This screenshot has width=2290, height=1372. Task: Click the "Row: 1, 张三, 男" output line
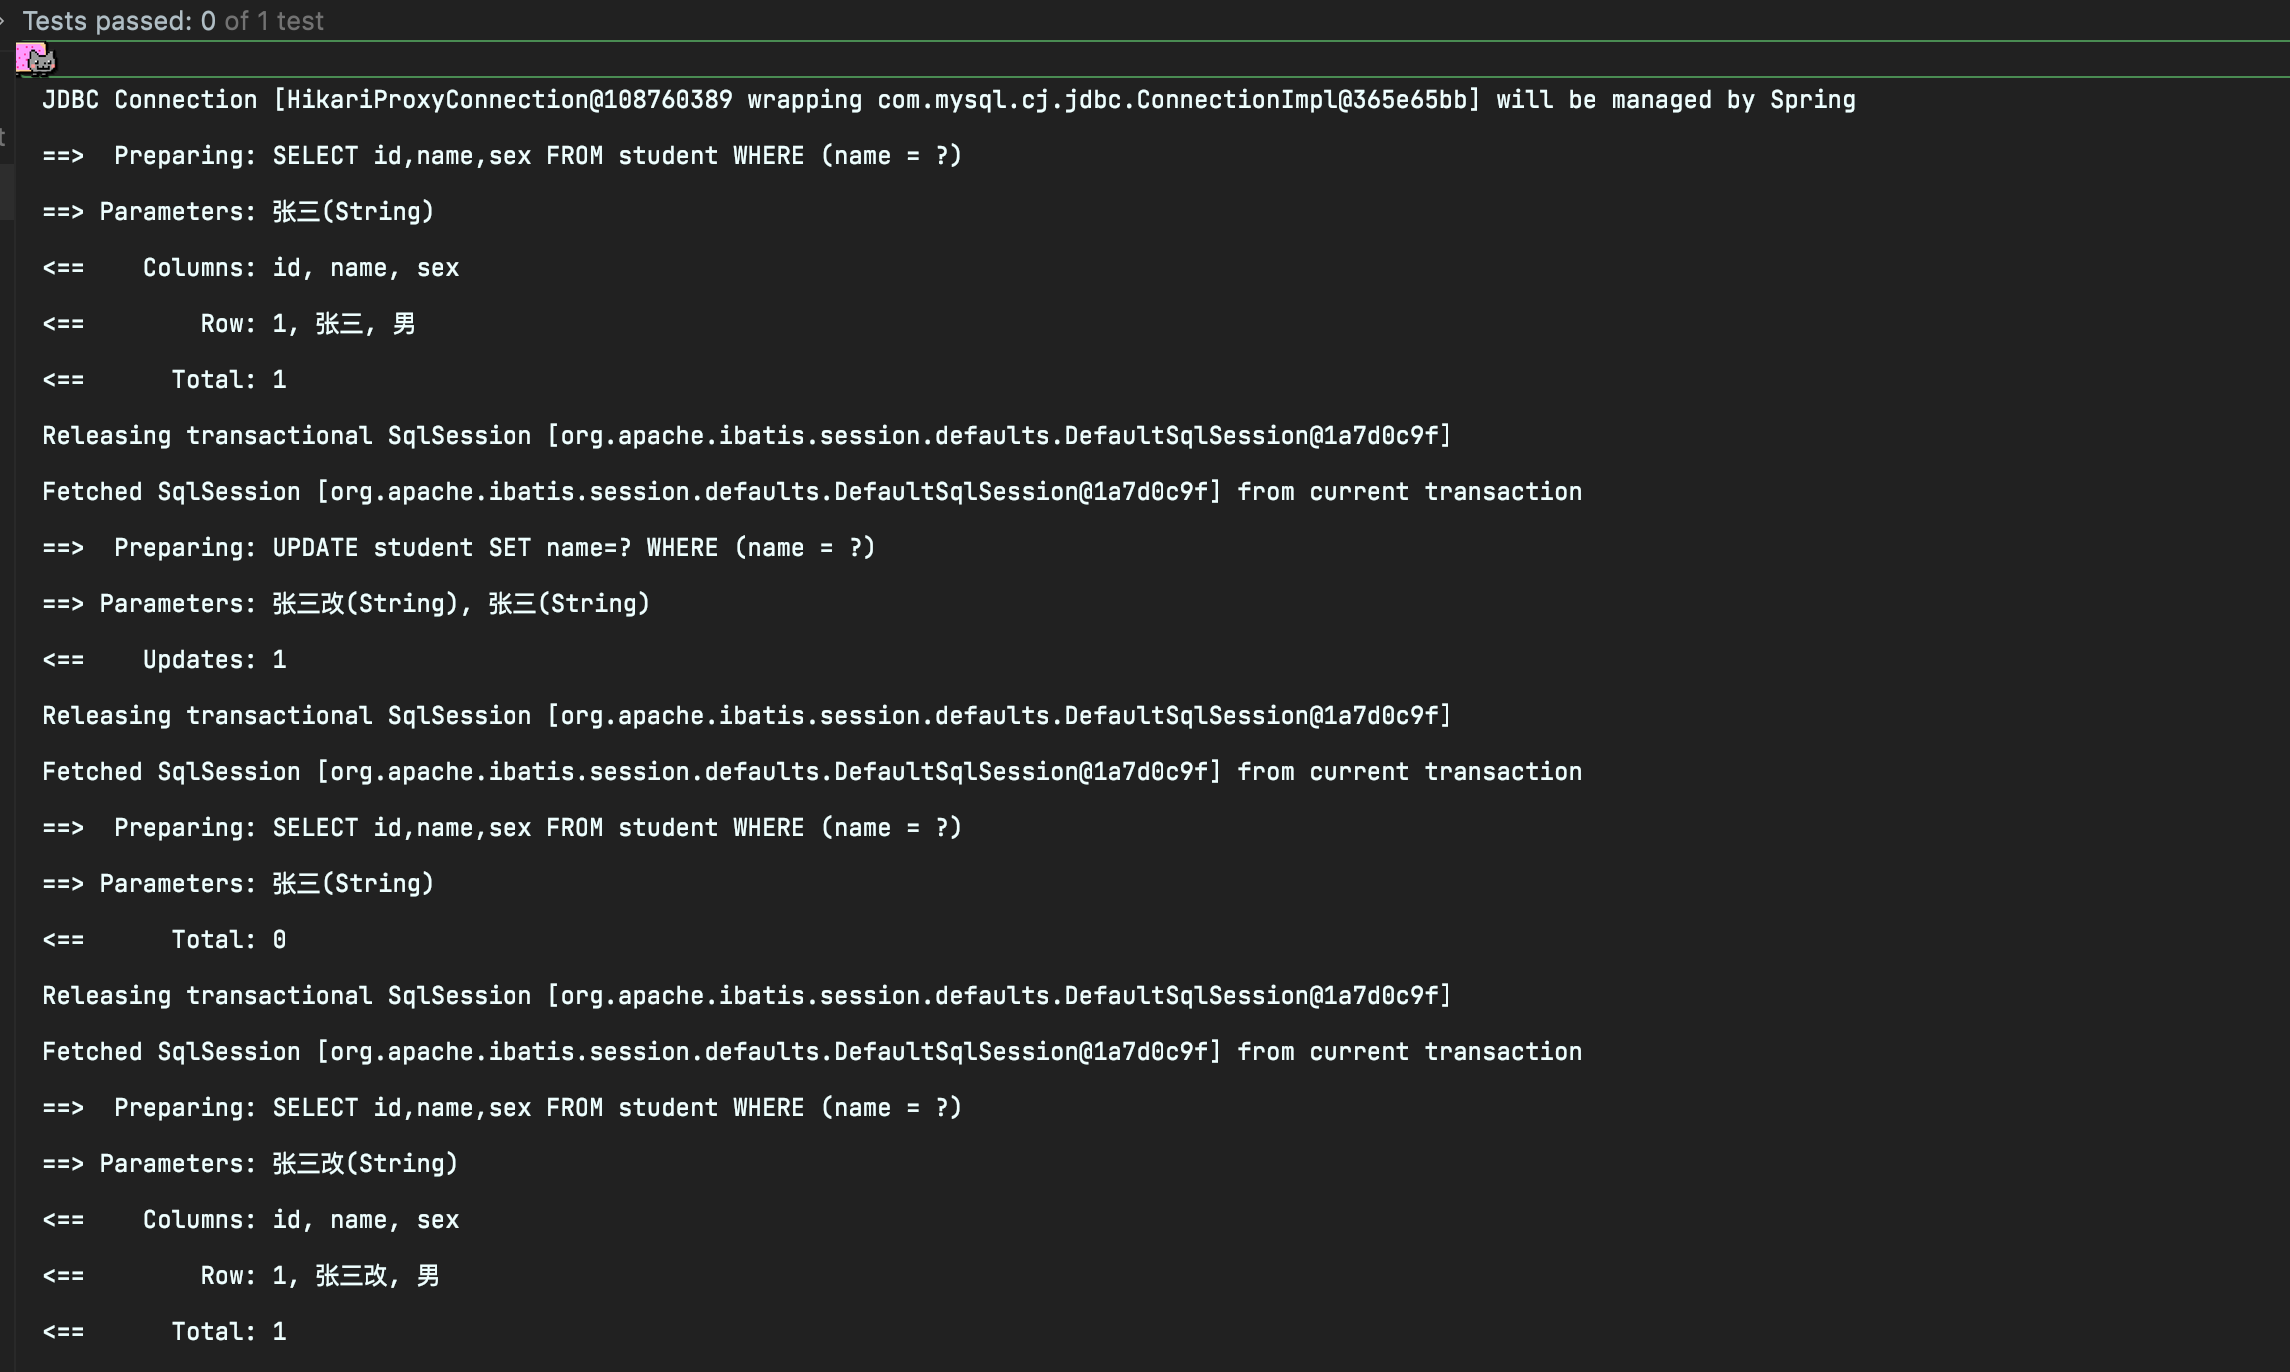pyautogui.click(x=307, y=324)
